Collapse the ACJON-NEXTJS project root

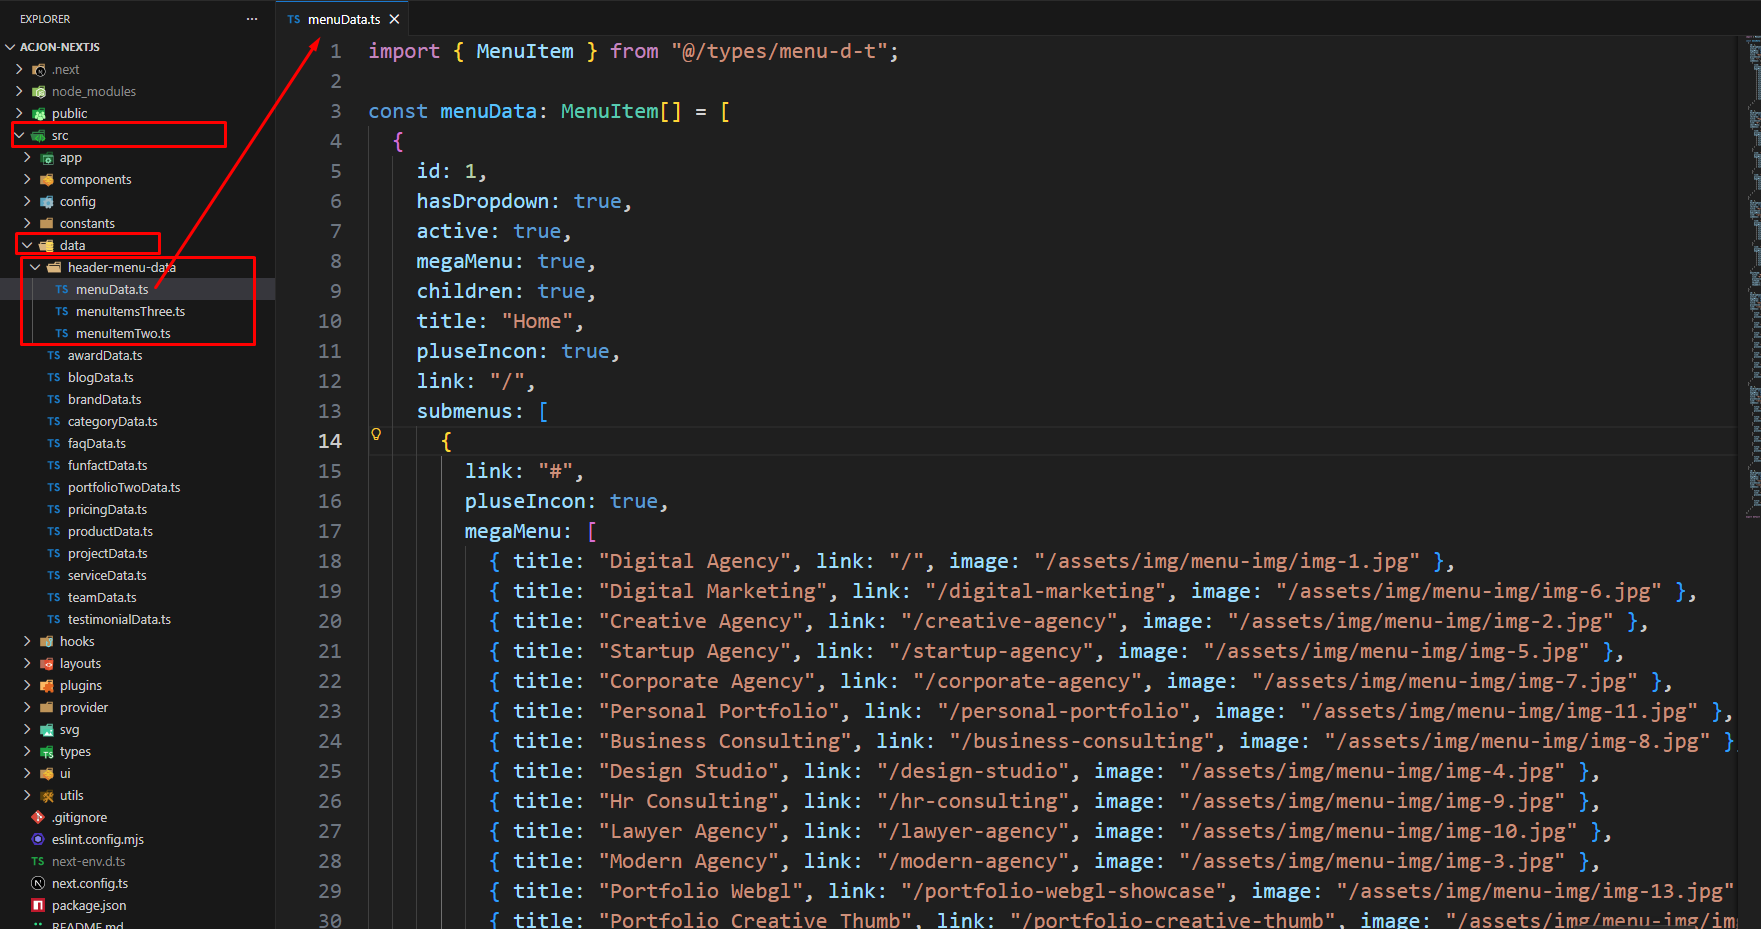(11, 47)
